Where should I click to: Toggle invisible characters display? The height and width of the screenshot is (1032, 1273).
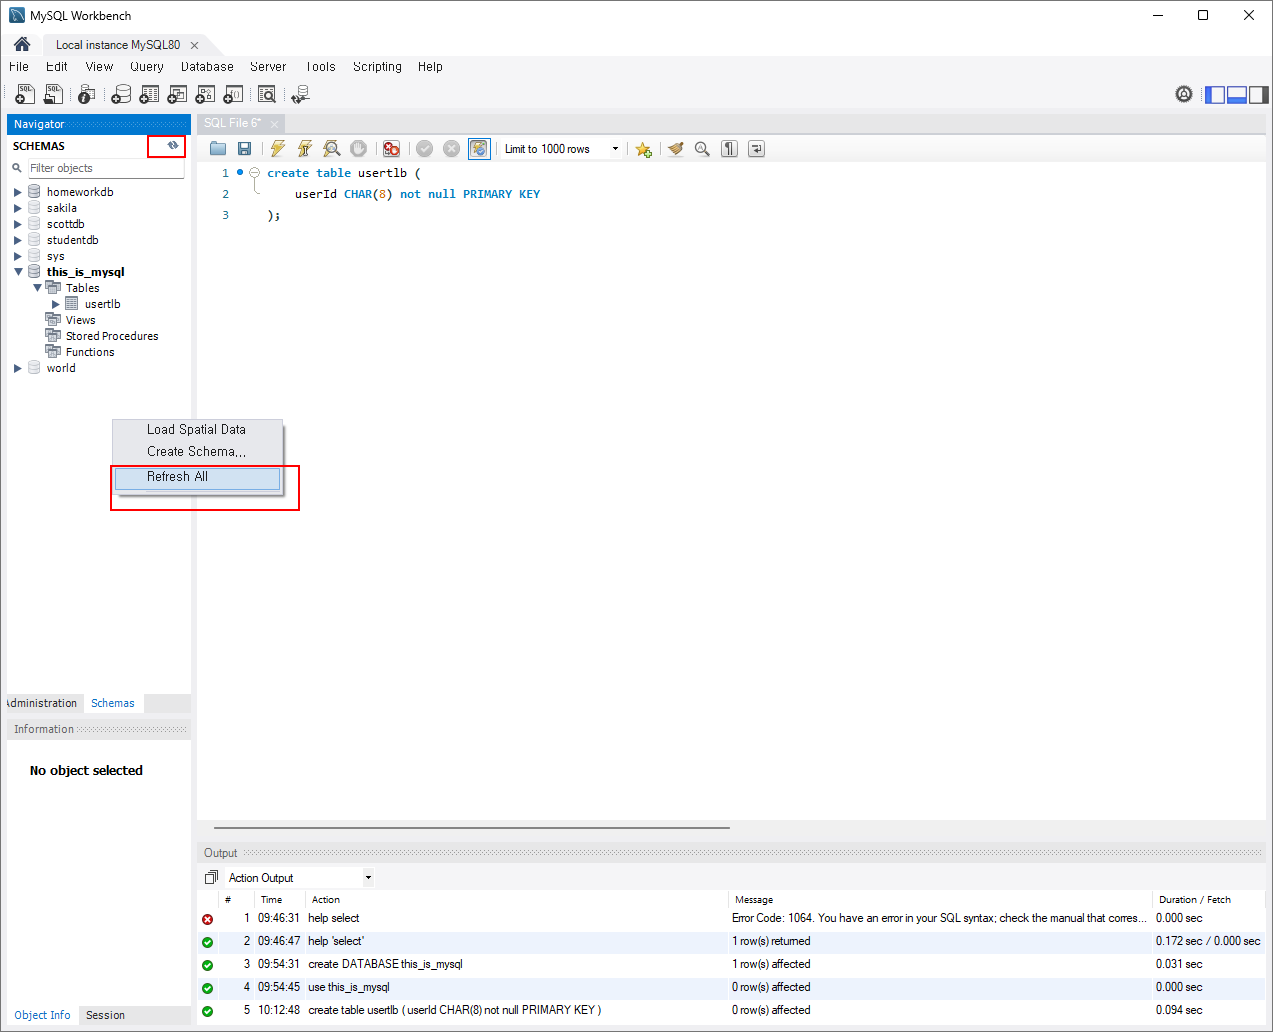point(730,149)
